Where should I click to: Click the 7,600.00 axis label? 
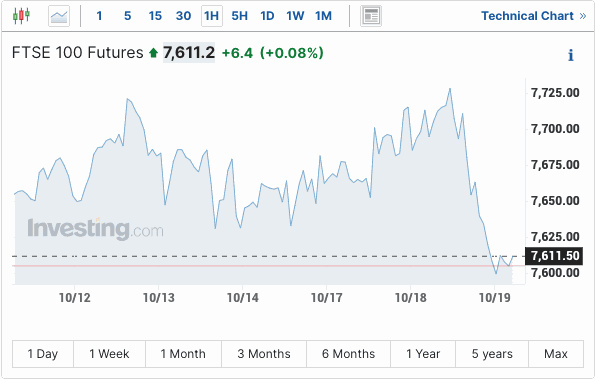(555, 273)
